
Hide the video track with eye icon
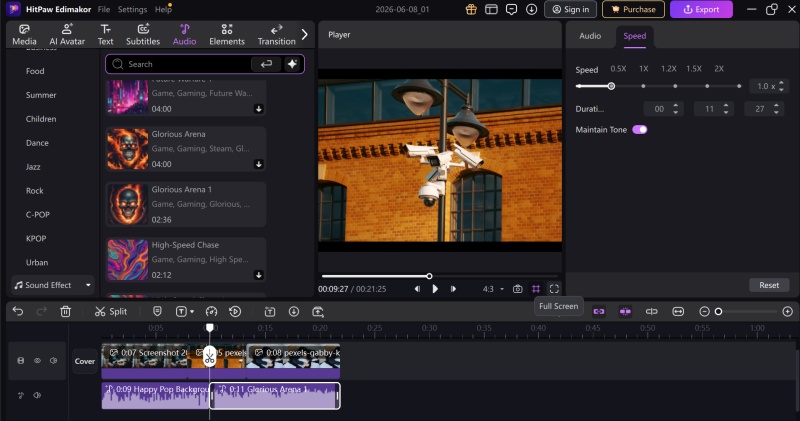37,360
